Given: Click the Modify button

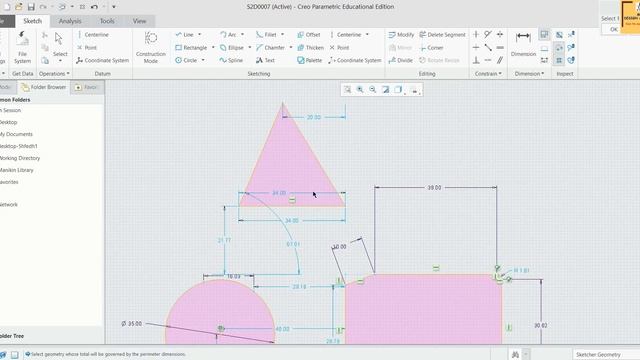Looking at the screenshot, I should [401, 35].
